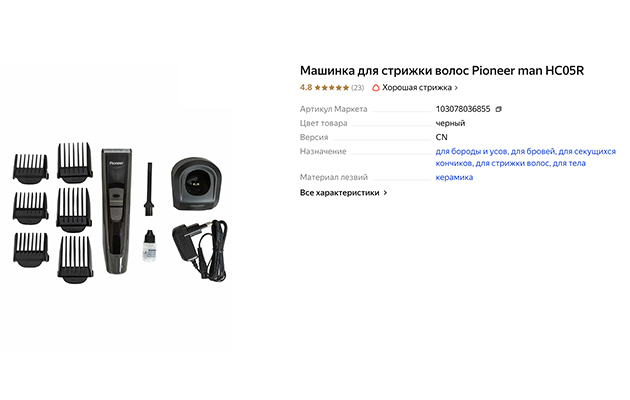Click the charging dock in product photo
Screen dimensions: 630x400
(196, 184)
